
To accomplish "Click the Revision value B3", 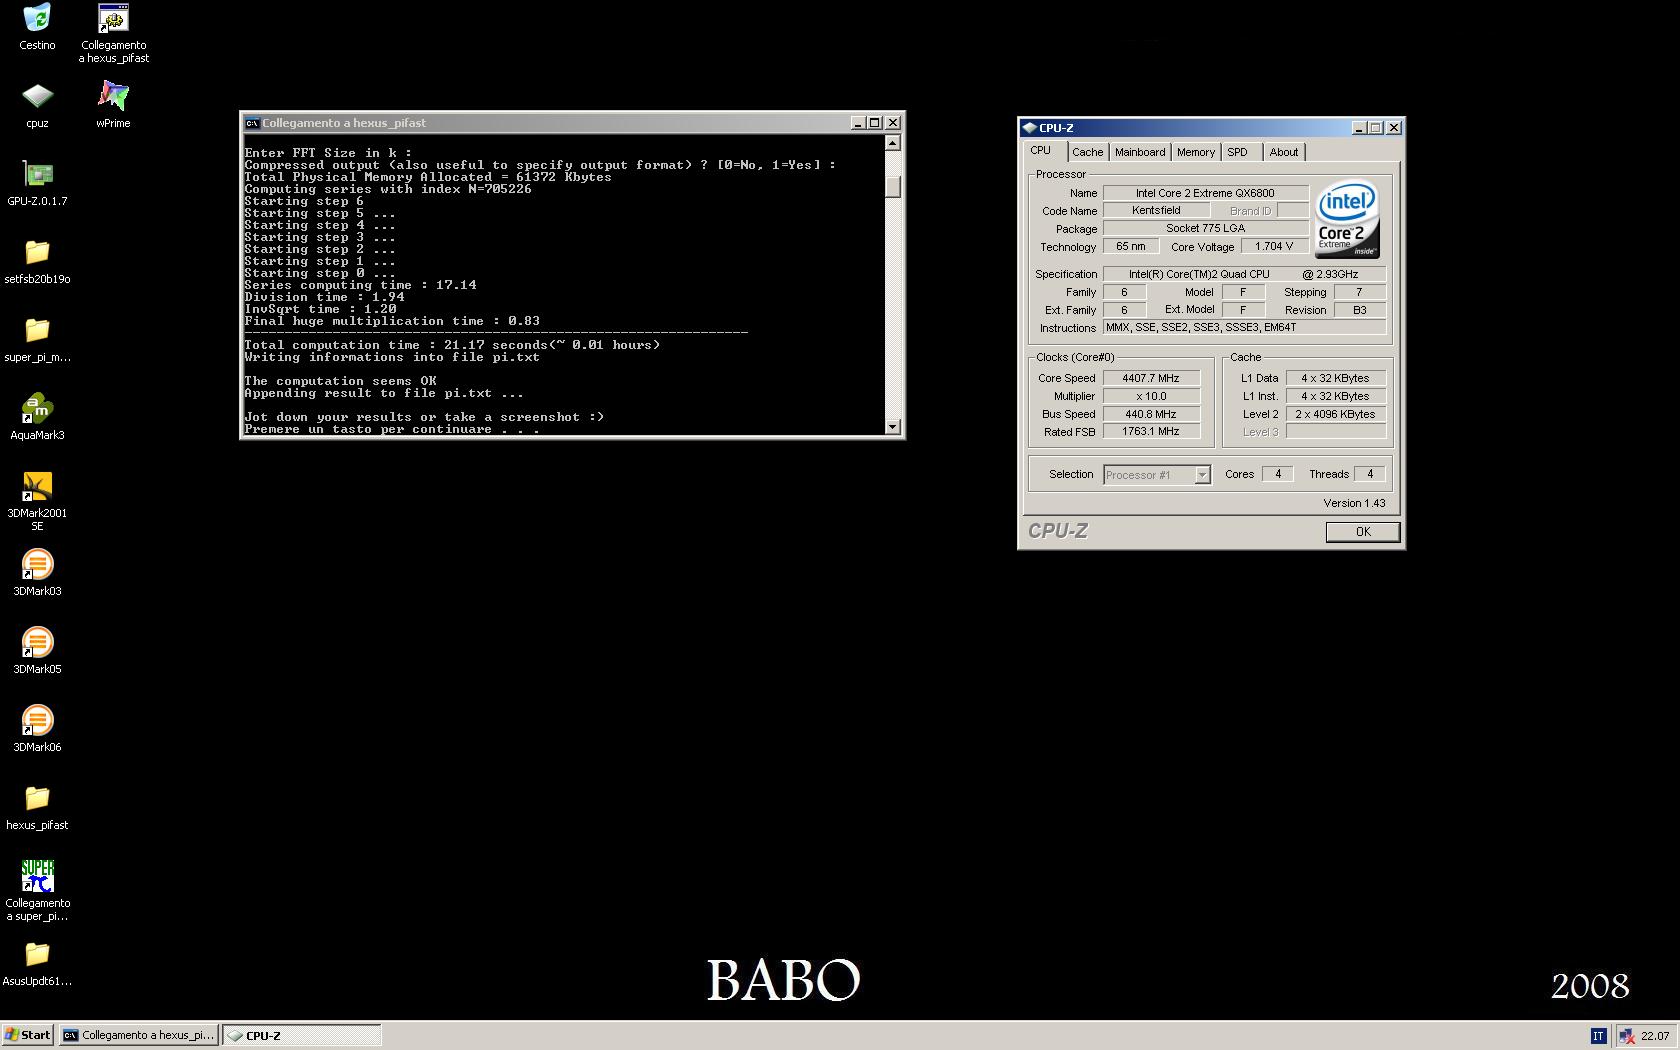I will click(1360, 311).
